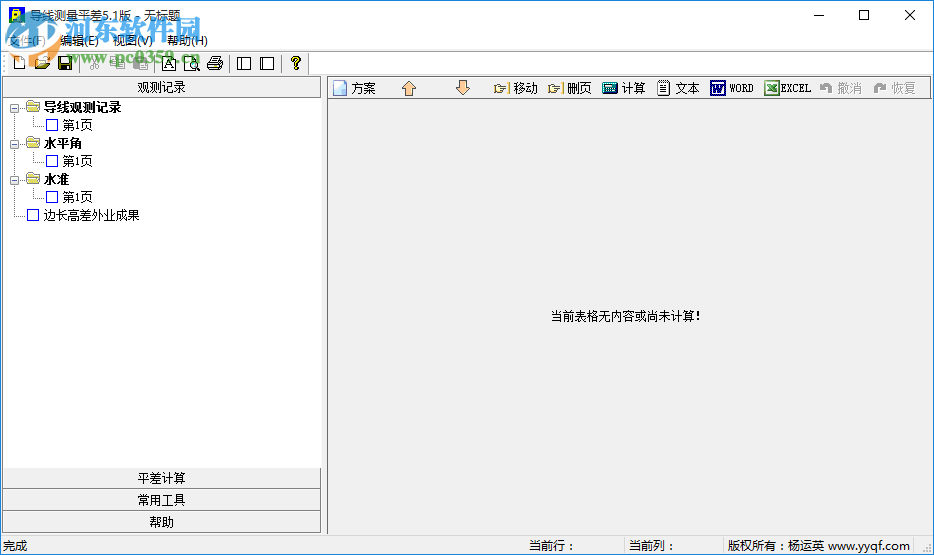Open the 观测记录 panel header

click(x=161, y=87)
